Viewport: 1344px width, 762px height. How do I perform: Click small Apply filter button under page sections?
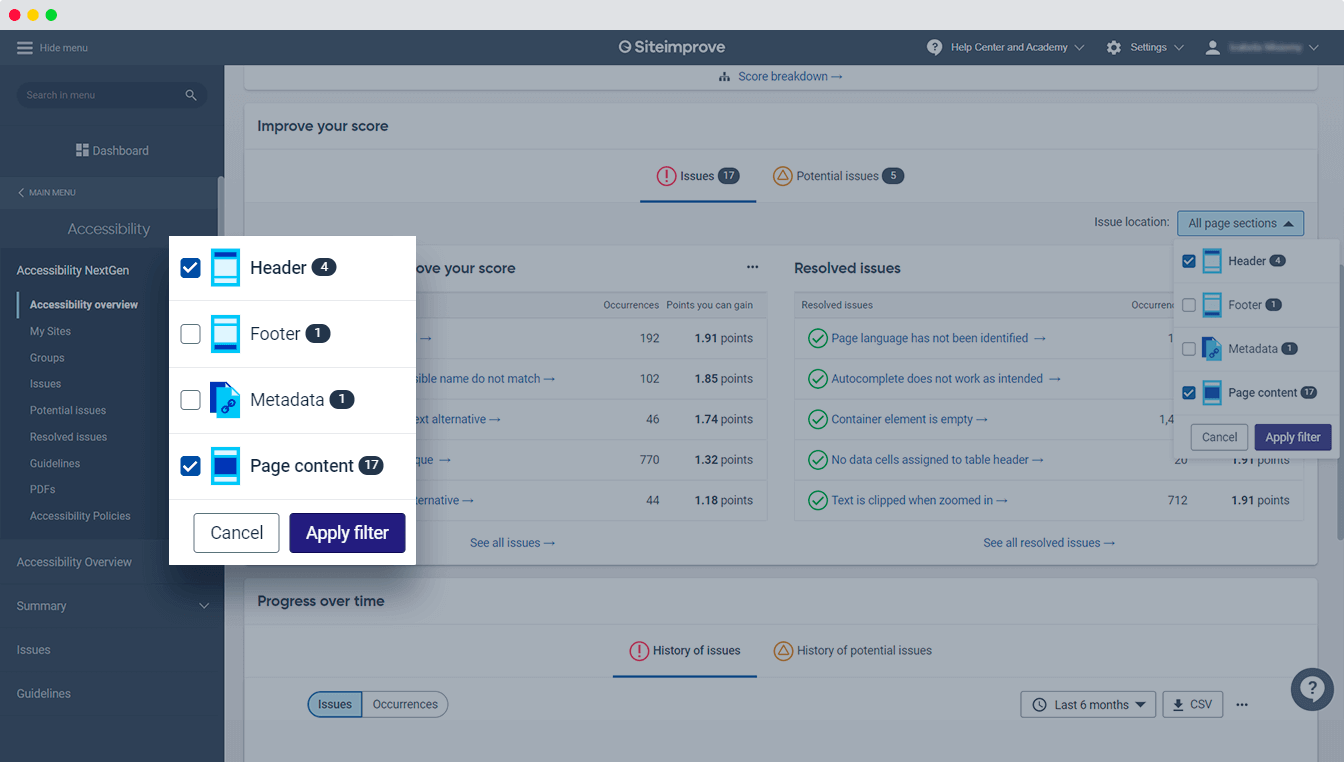tap(1293, 437)
